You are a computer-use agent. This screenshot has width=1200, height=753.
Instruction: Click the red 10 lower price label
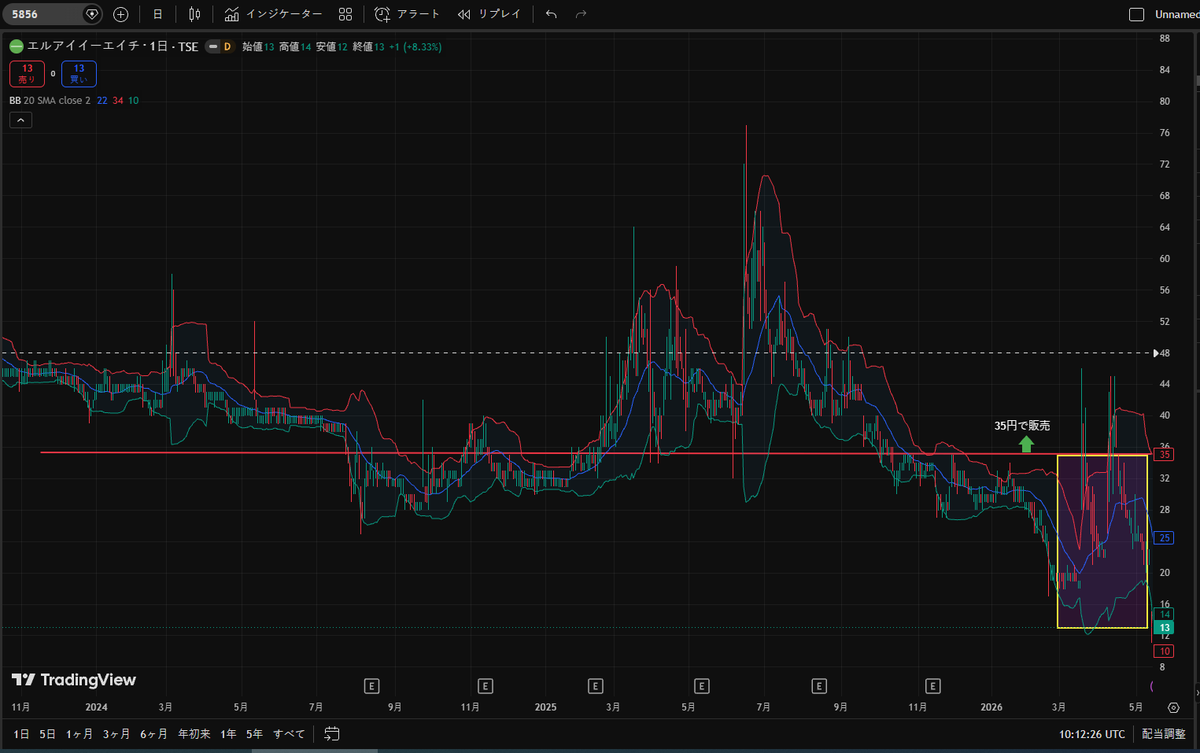click(x=1164, y=650)
